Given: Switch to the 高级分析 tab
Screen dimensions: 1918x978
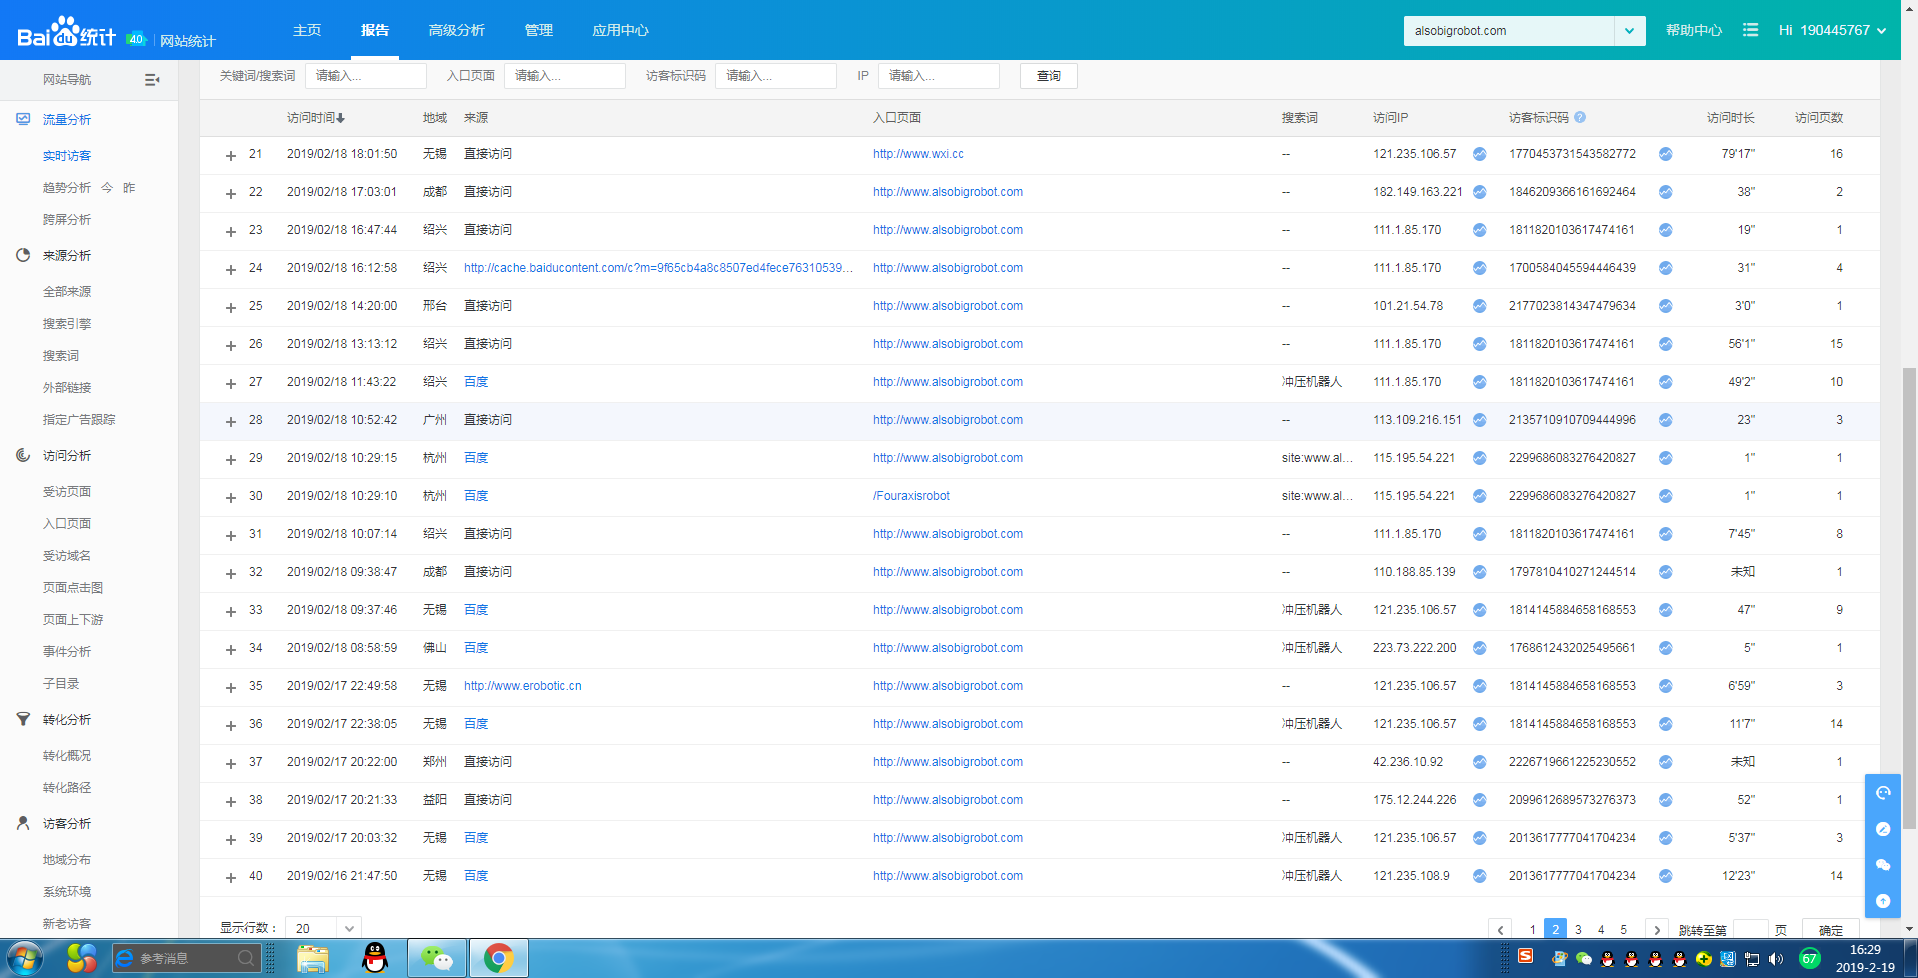Looking at the screenshot, I should (456, 30).
